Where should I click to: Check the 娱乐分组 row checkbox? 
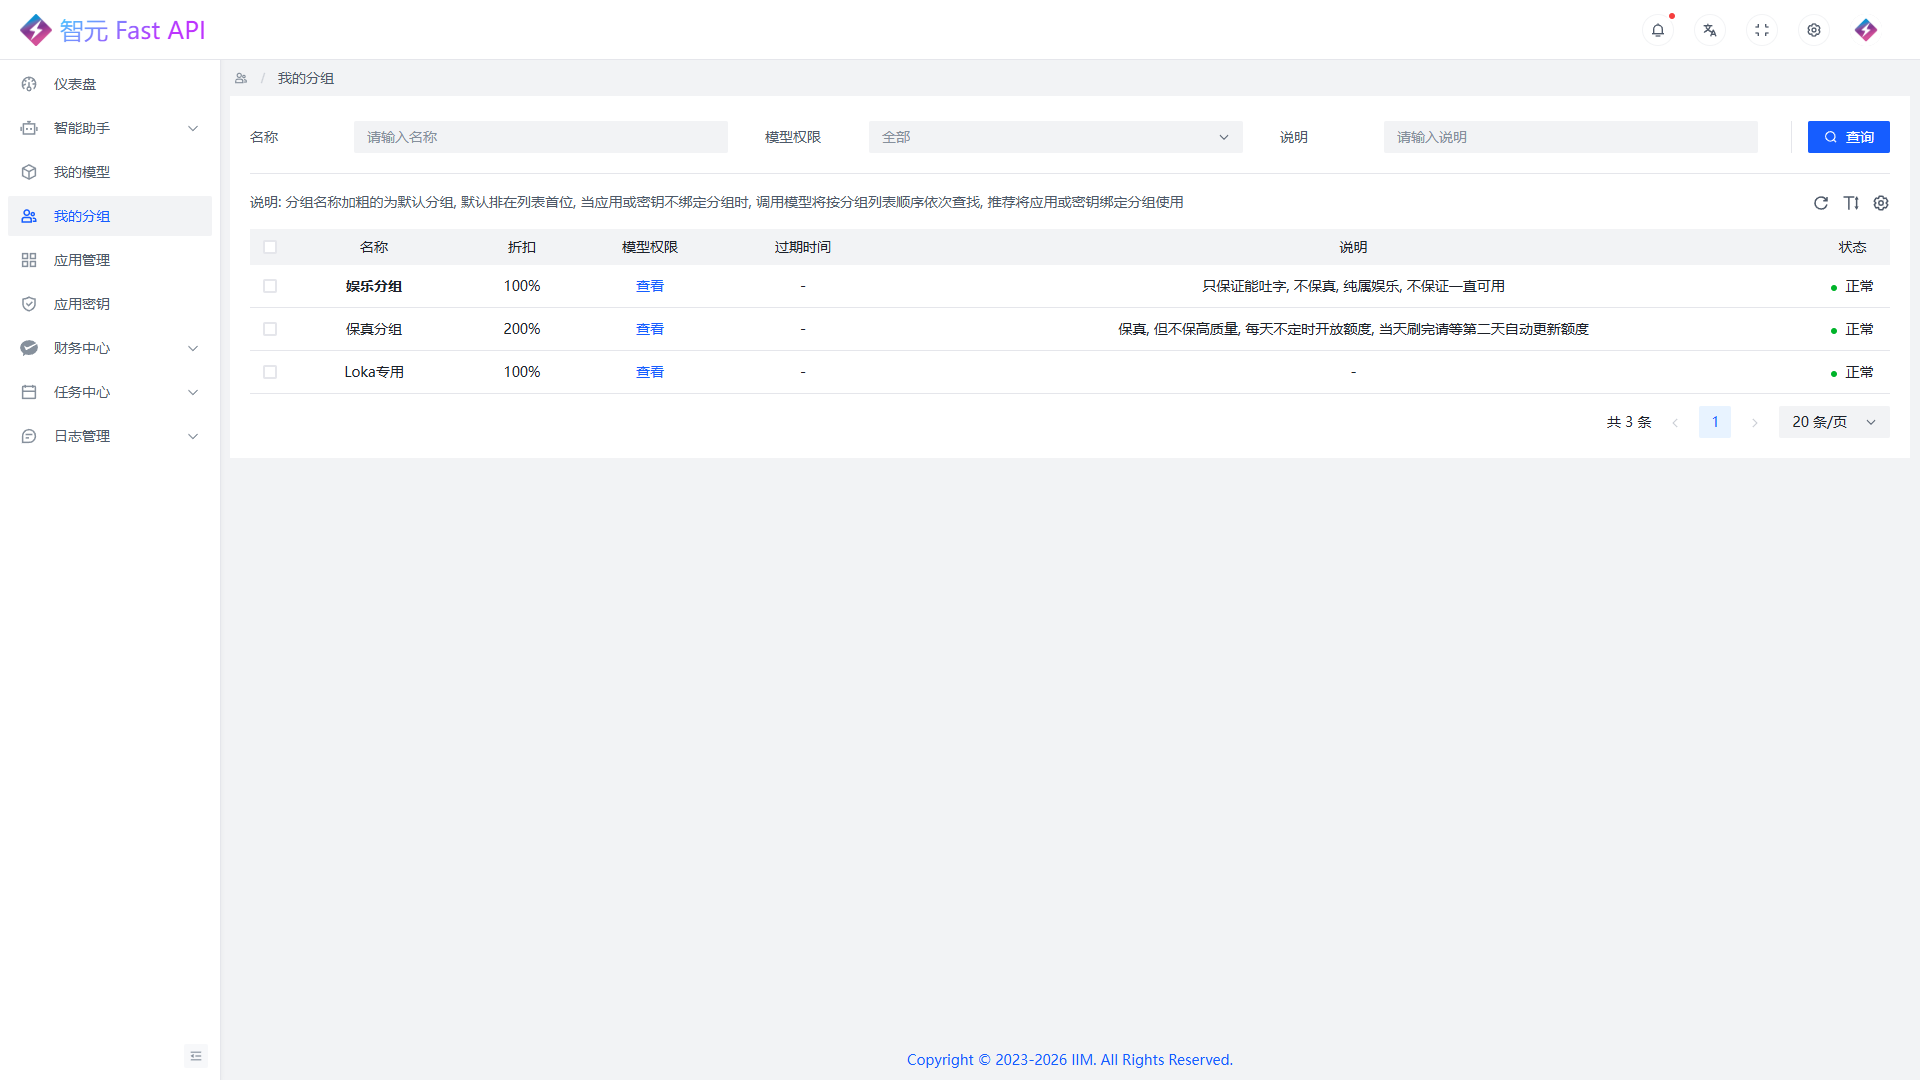point(270,286)
